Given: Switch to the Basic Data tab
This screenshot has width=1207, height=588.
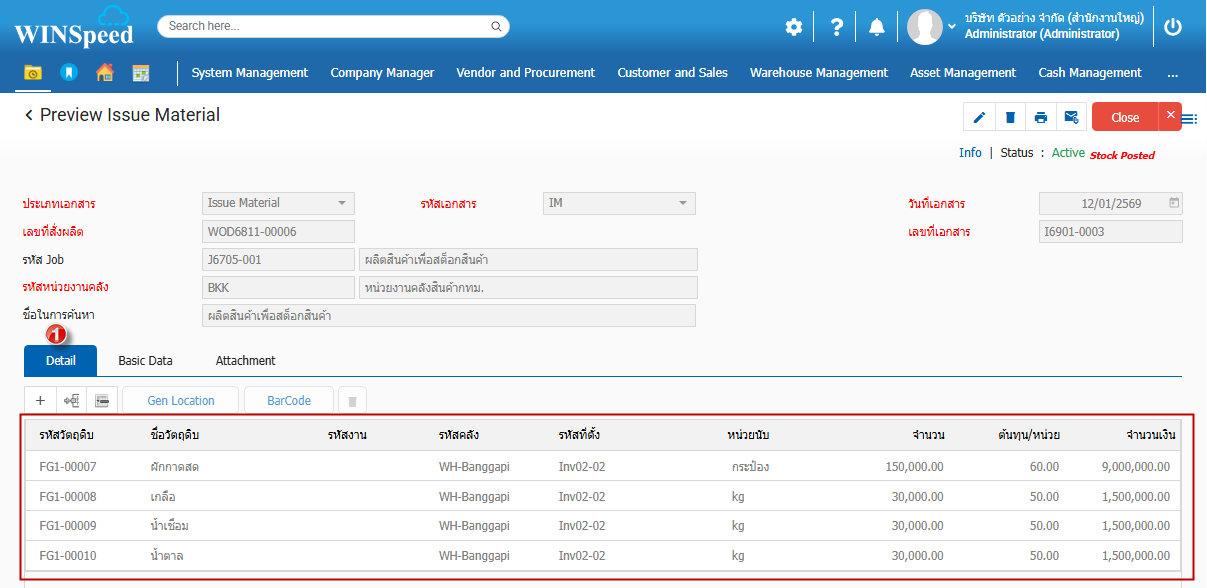Looking at the screenshot, I should (x=145, y=361).
